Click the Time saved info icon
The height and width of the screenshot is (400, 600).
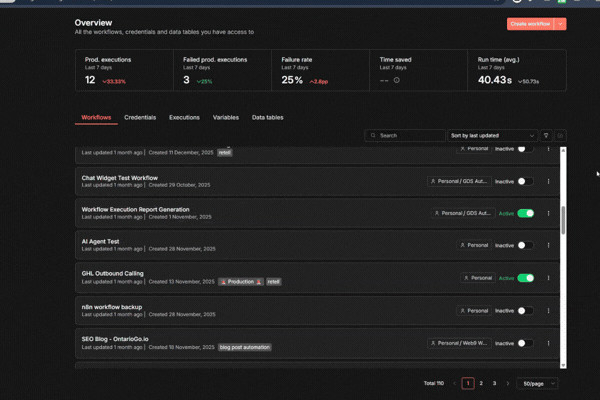click(x=396, y=80)
